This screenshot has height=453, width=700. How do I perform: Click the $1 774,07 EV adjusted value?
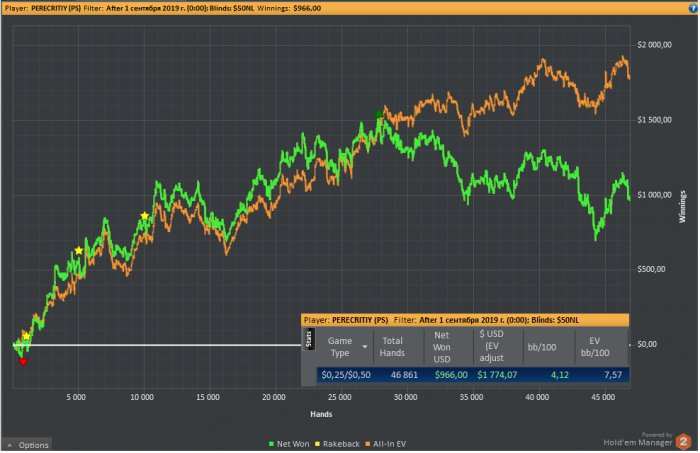click(x=497, y=375)
